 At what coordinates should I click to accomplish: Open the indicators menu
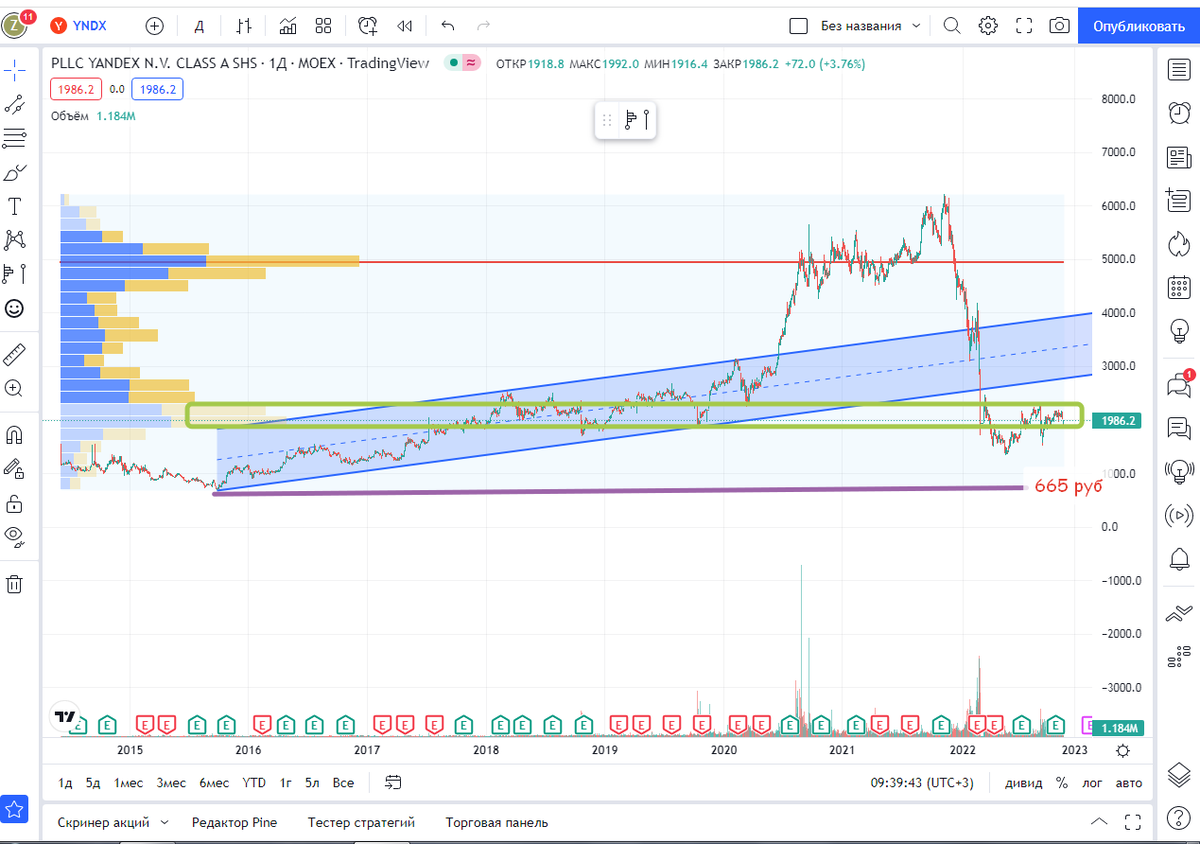point(288,25)
